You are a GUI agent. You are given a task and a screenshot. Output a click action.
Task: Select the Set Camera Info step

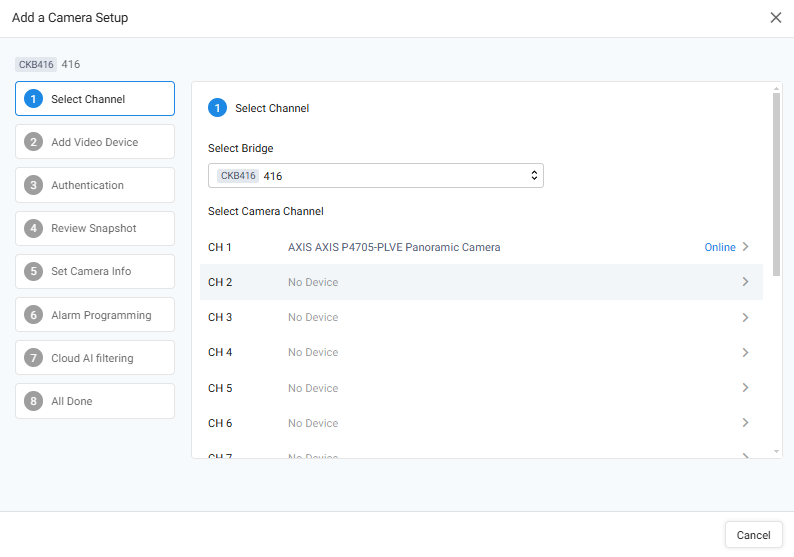95,271
